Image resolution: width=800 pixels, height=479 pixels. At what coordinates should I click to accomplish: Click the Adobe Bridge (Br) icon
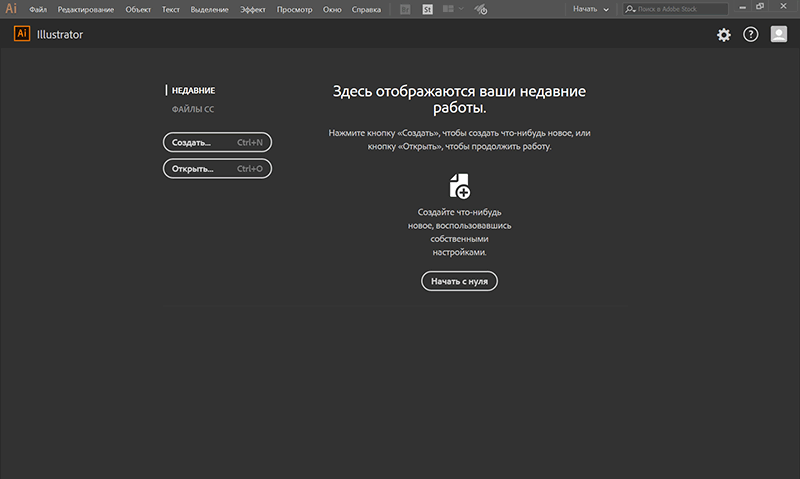click(x=405, y=9)
